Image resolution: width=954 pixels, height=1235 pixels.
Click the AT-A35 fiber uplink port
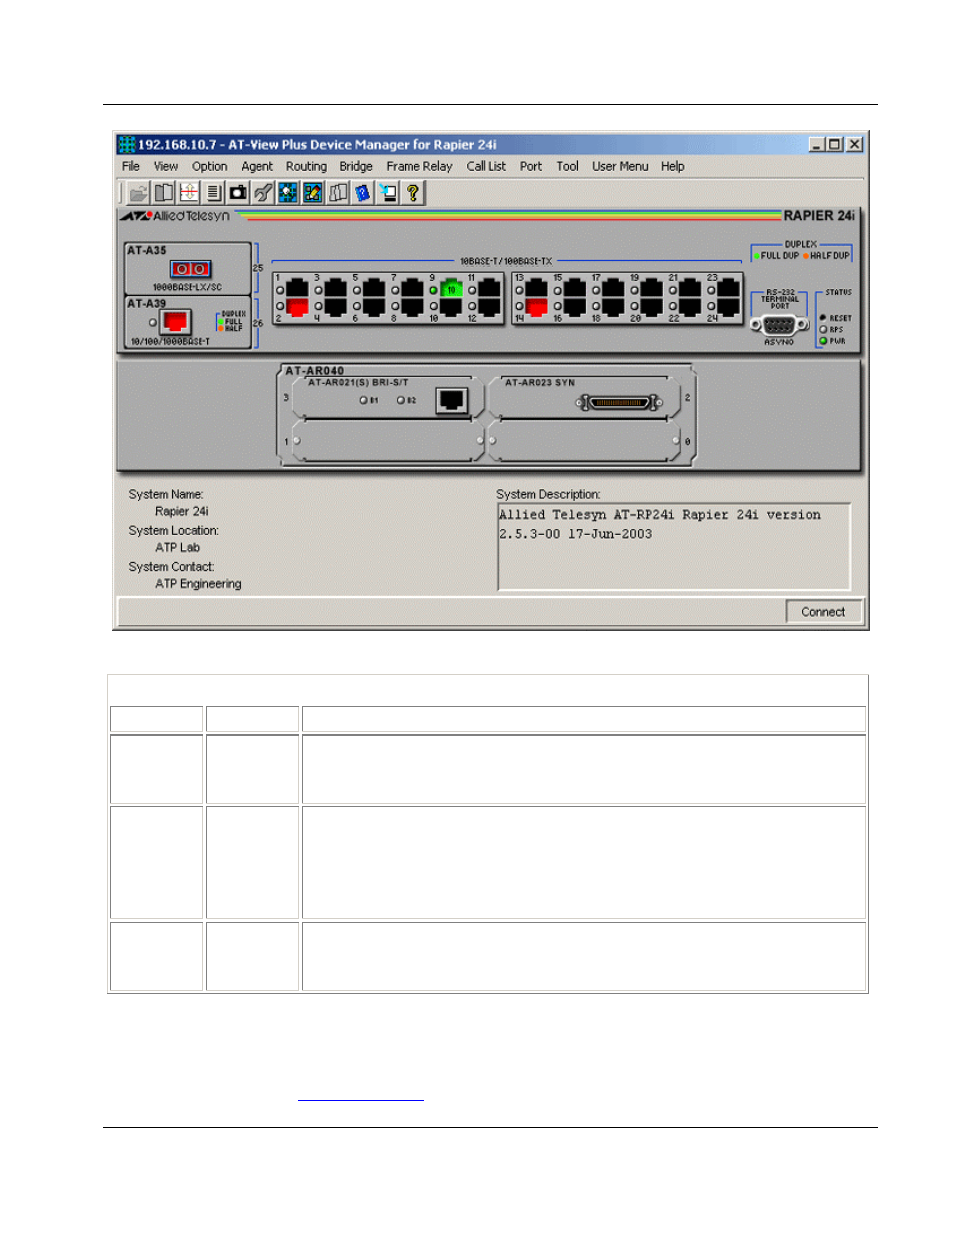coord(190,269)
